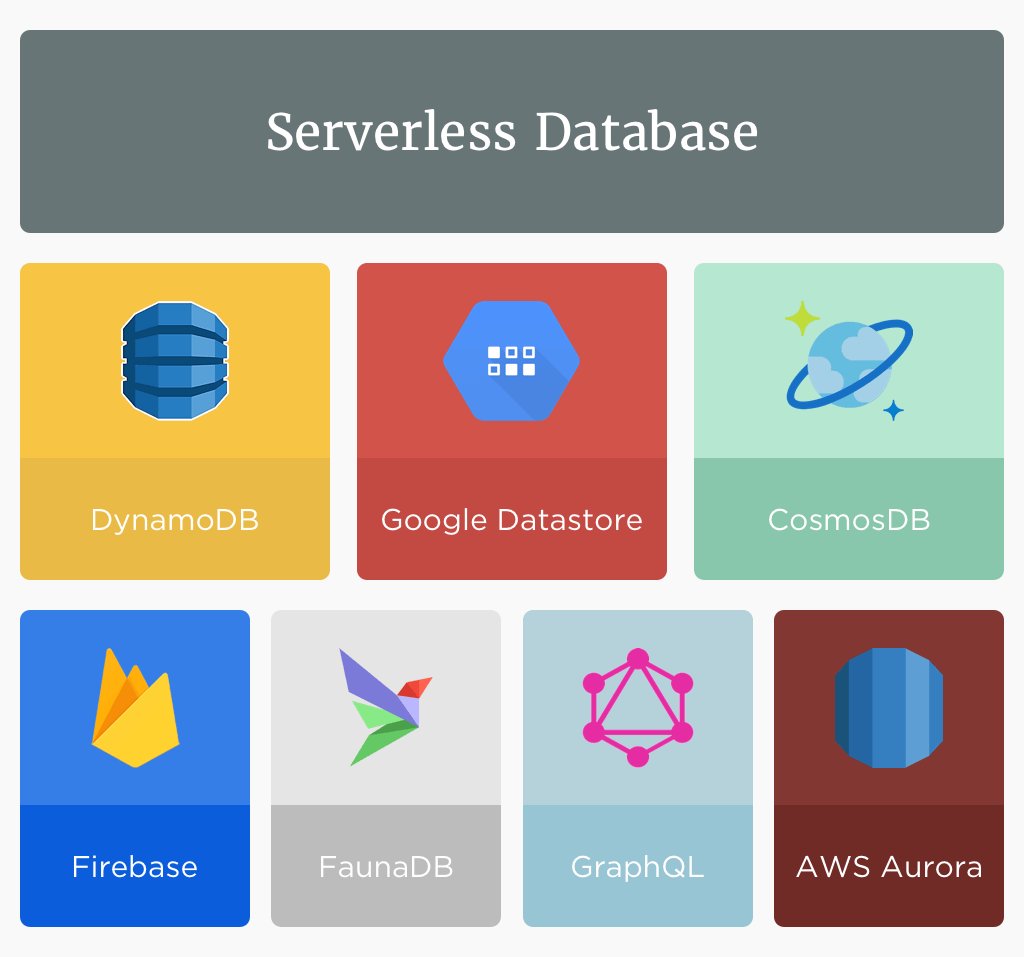The height and width of the screenshot is (957, 1024).
Task: Select the DynamoDB label
Action: tap(175, 520)
